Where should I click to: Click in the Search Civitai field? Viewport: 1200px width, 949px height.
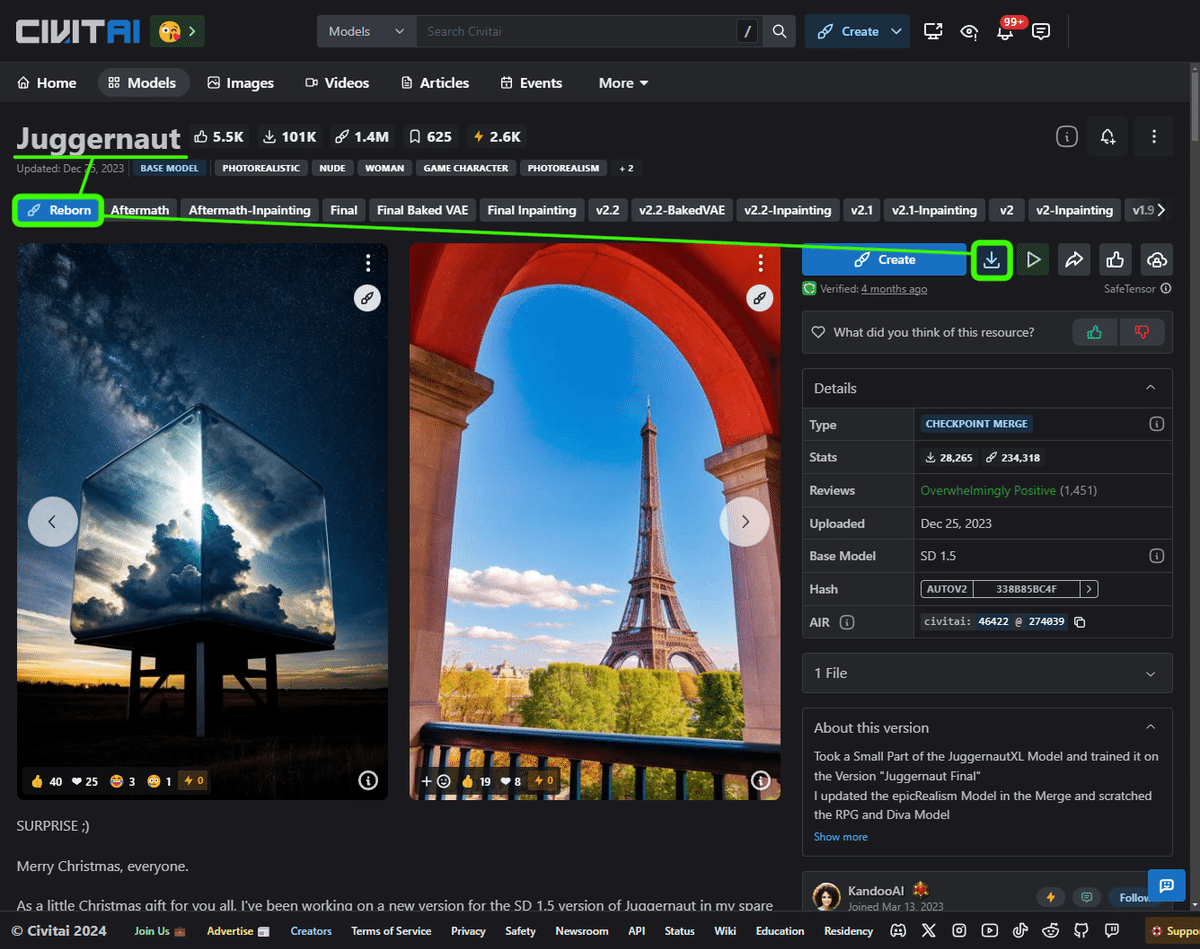click(576, 31)
